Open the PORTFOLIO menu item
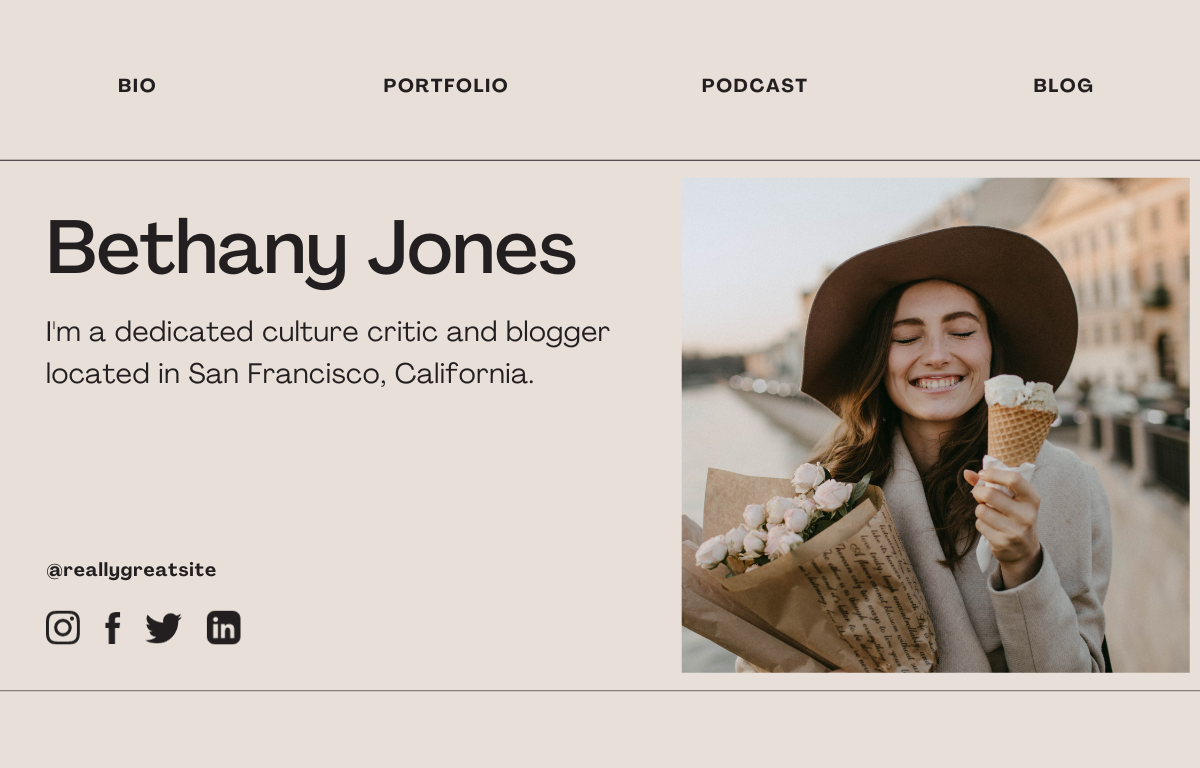Viewport: 1200px width, 768px height. pyautogui.click(x=446, y=86)
